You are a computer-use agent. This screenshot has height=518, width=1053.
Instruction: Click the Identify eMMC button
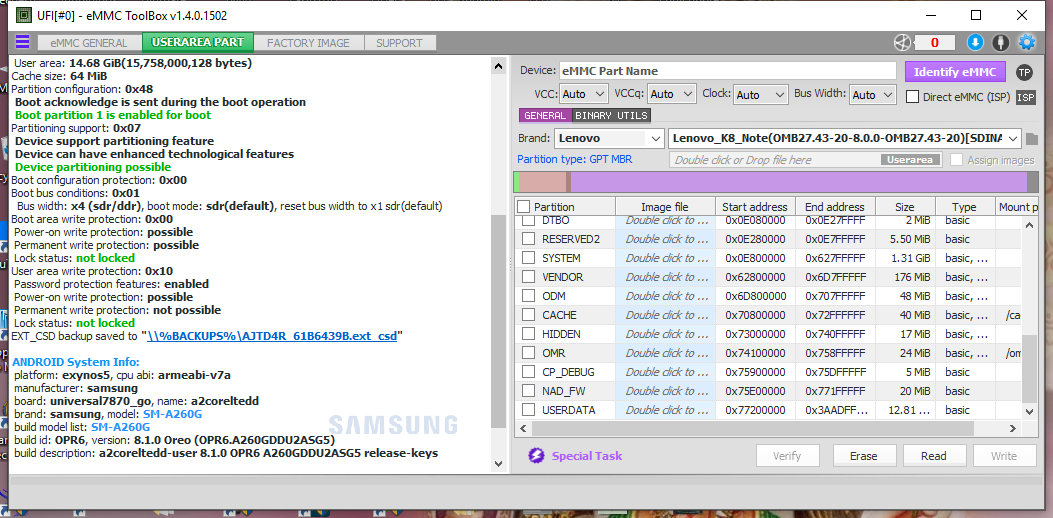(x=955, y=72)
